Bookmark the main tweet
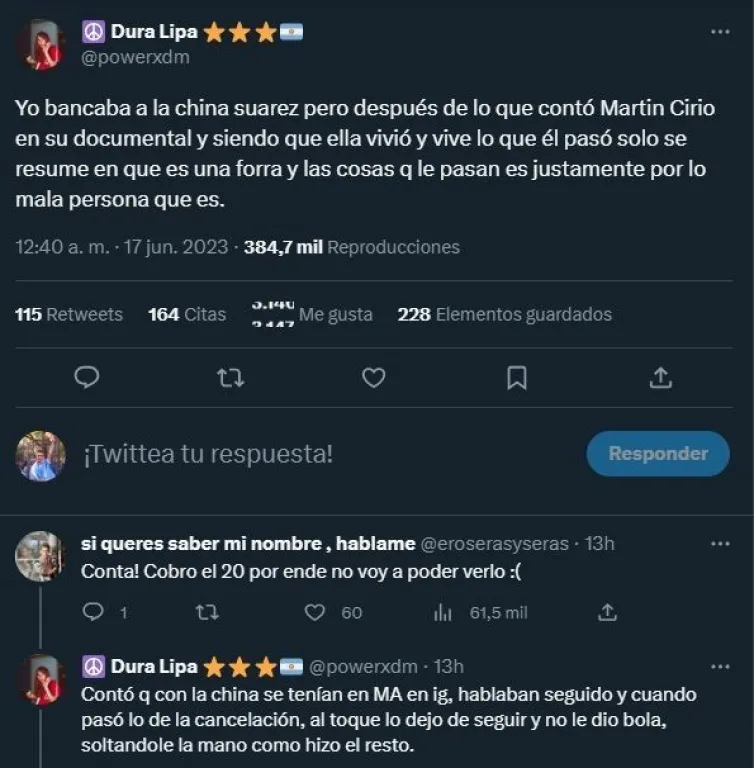The image size is (754, 768). click(x=516, y=377)
